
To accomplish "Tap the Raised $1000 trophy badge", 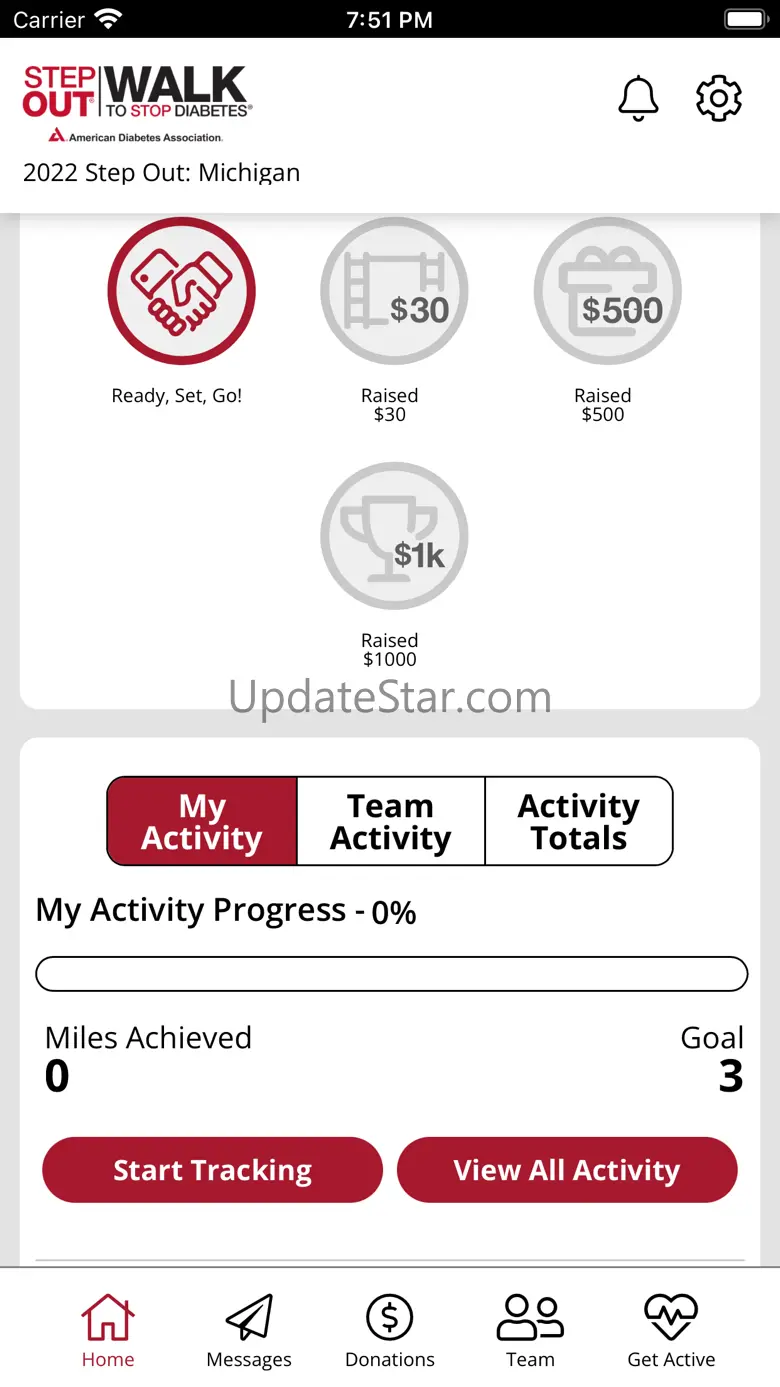I will click(394, 536).
